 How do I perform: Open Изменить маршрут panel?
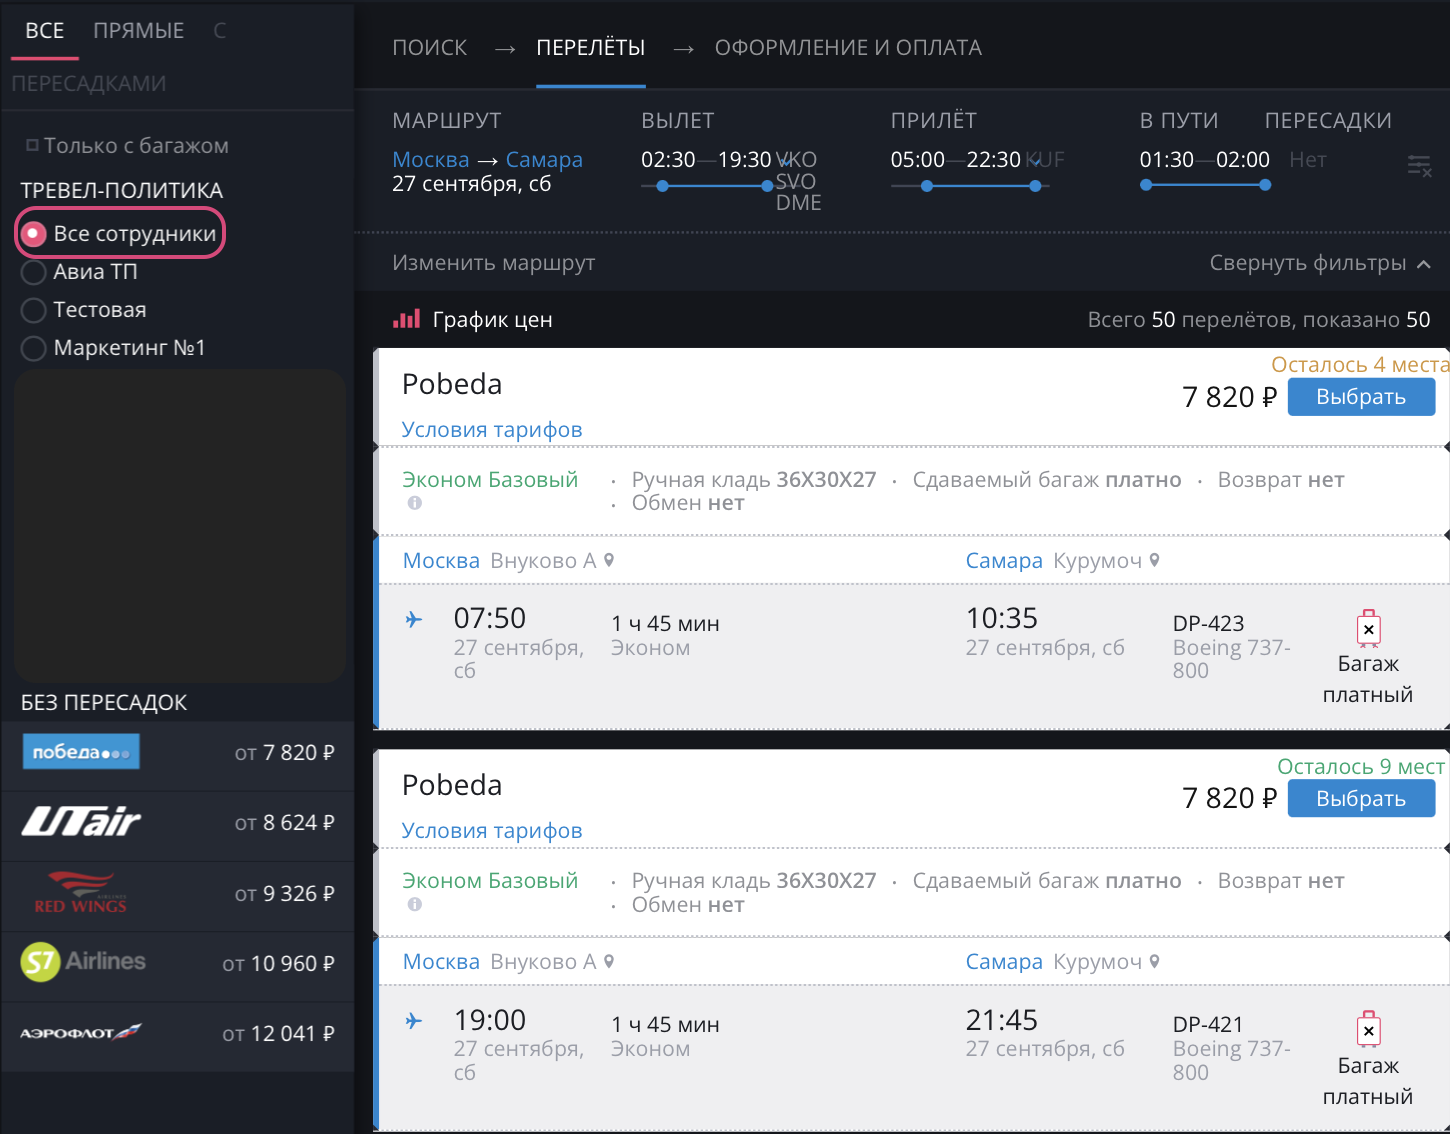[x=493, y=263]
